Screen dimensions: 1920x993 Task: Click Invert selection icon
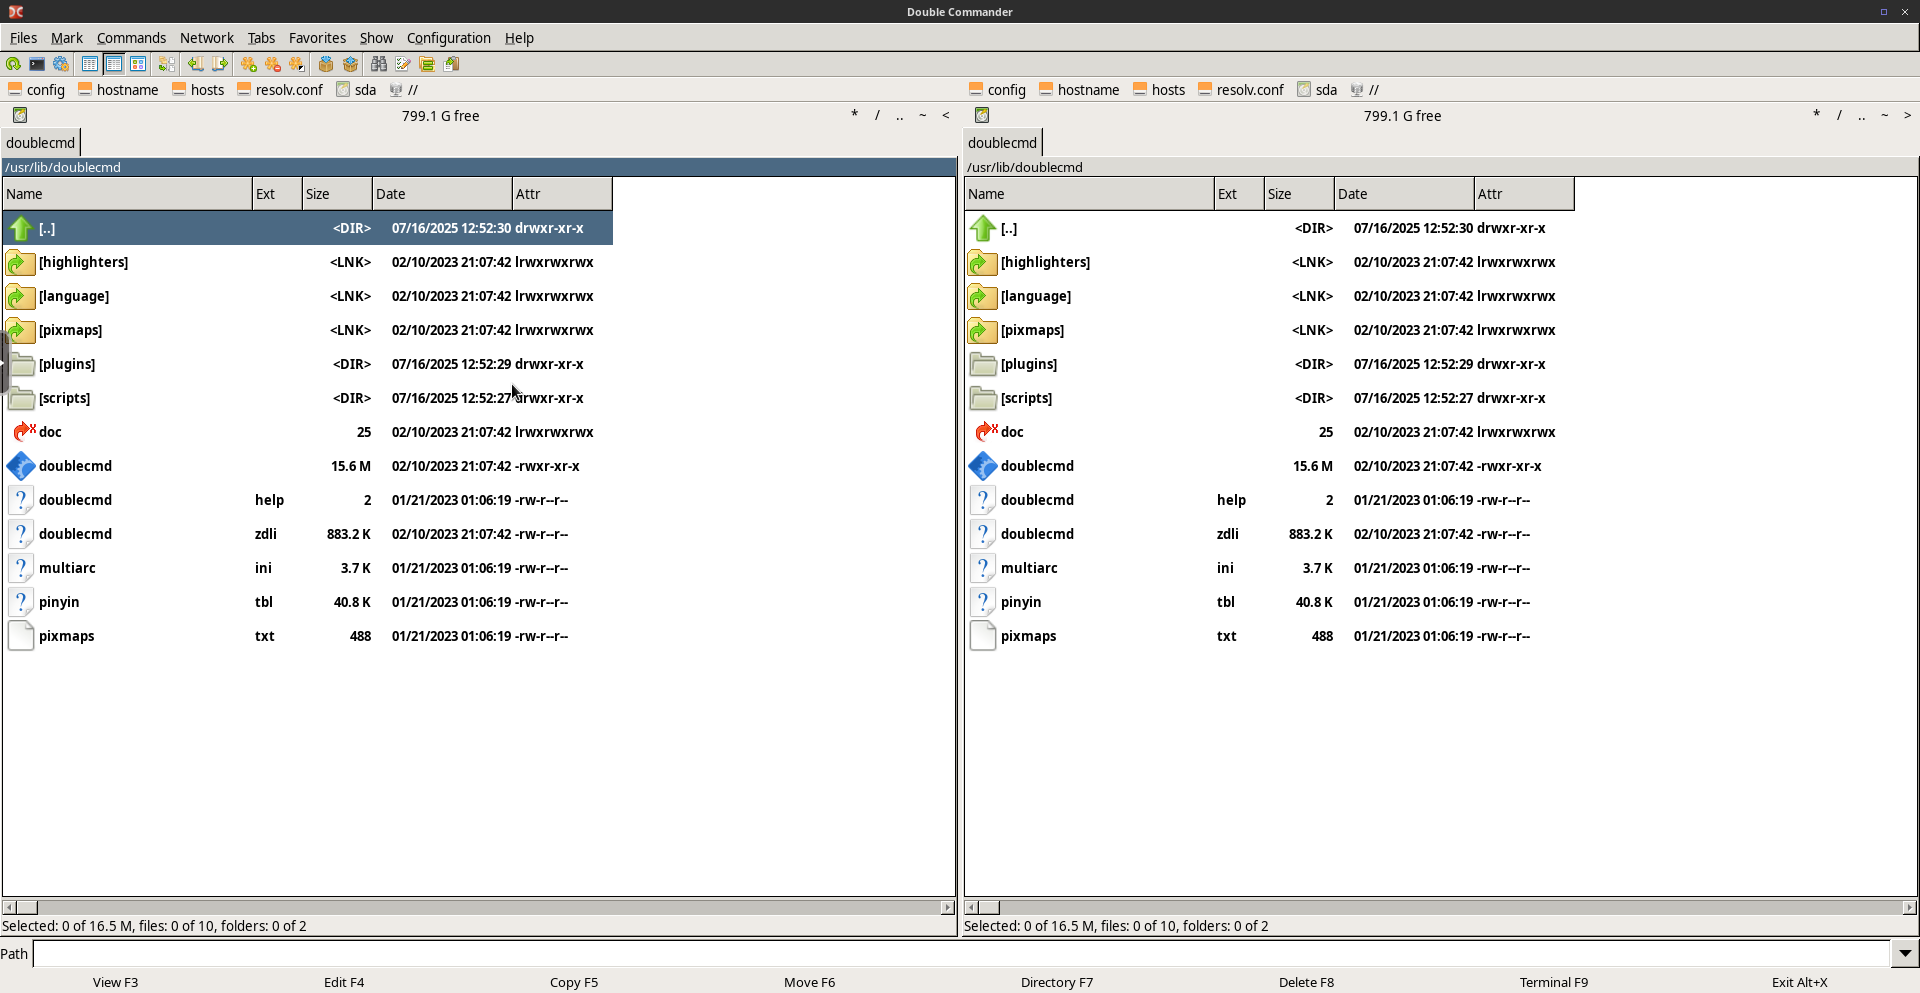(297, 64)
